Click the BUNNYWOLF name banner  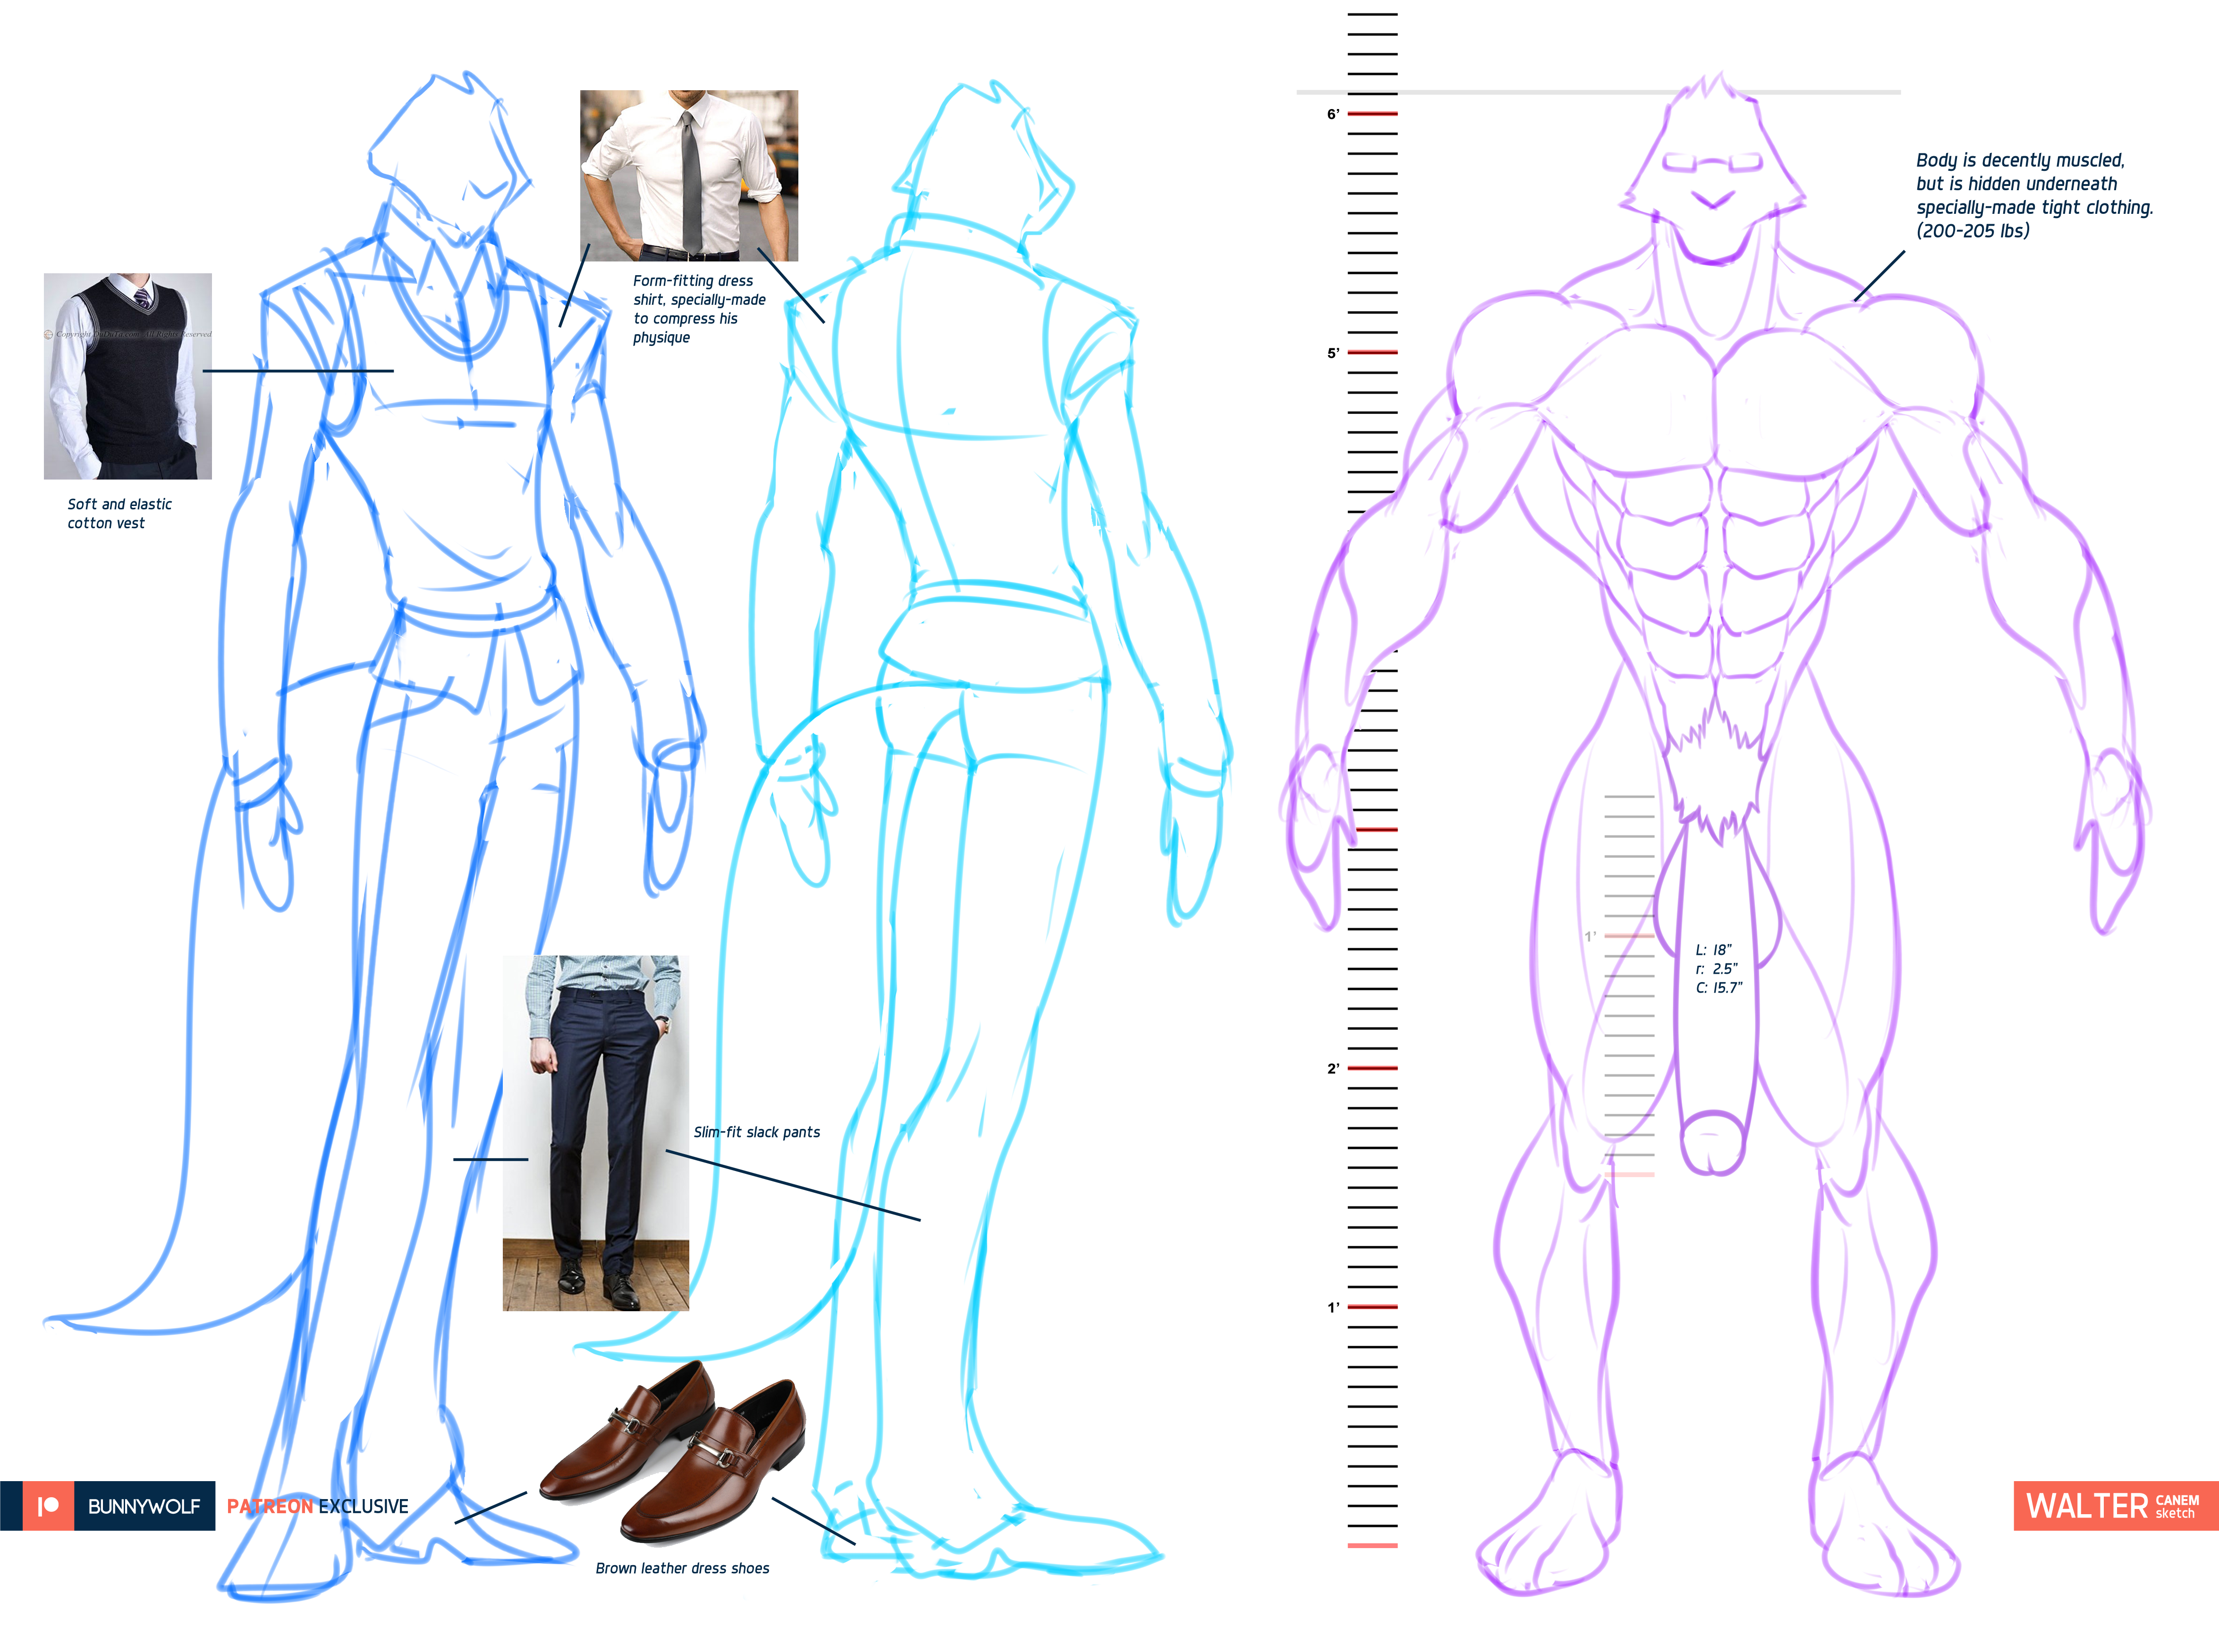[x=144, y=1506]
